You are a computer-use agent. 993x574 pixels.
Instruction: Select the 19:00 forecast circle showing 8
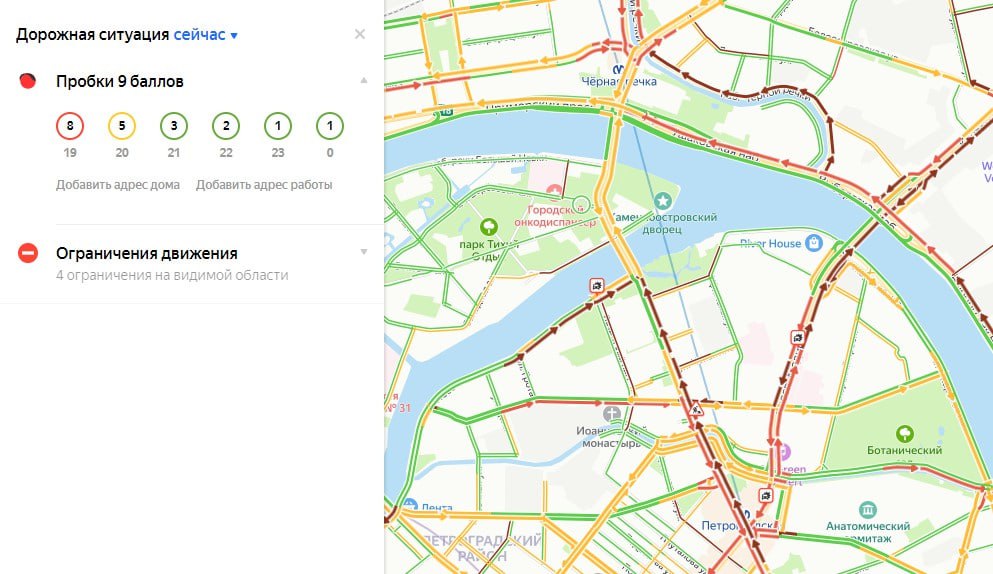pyautogui.click(x=70, y=127)
